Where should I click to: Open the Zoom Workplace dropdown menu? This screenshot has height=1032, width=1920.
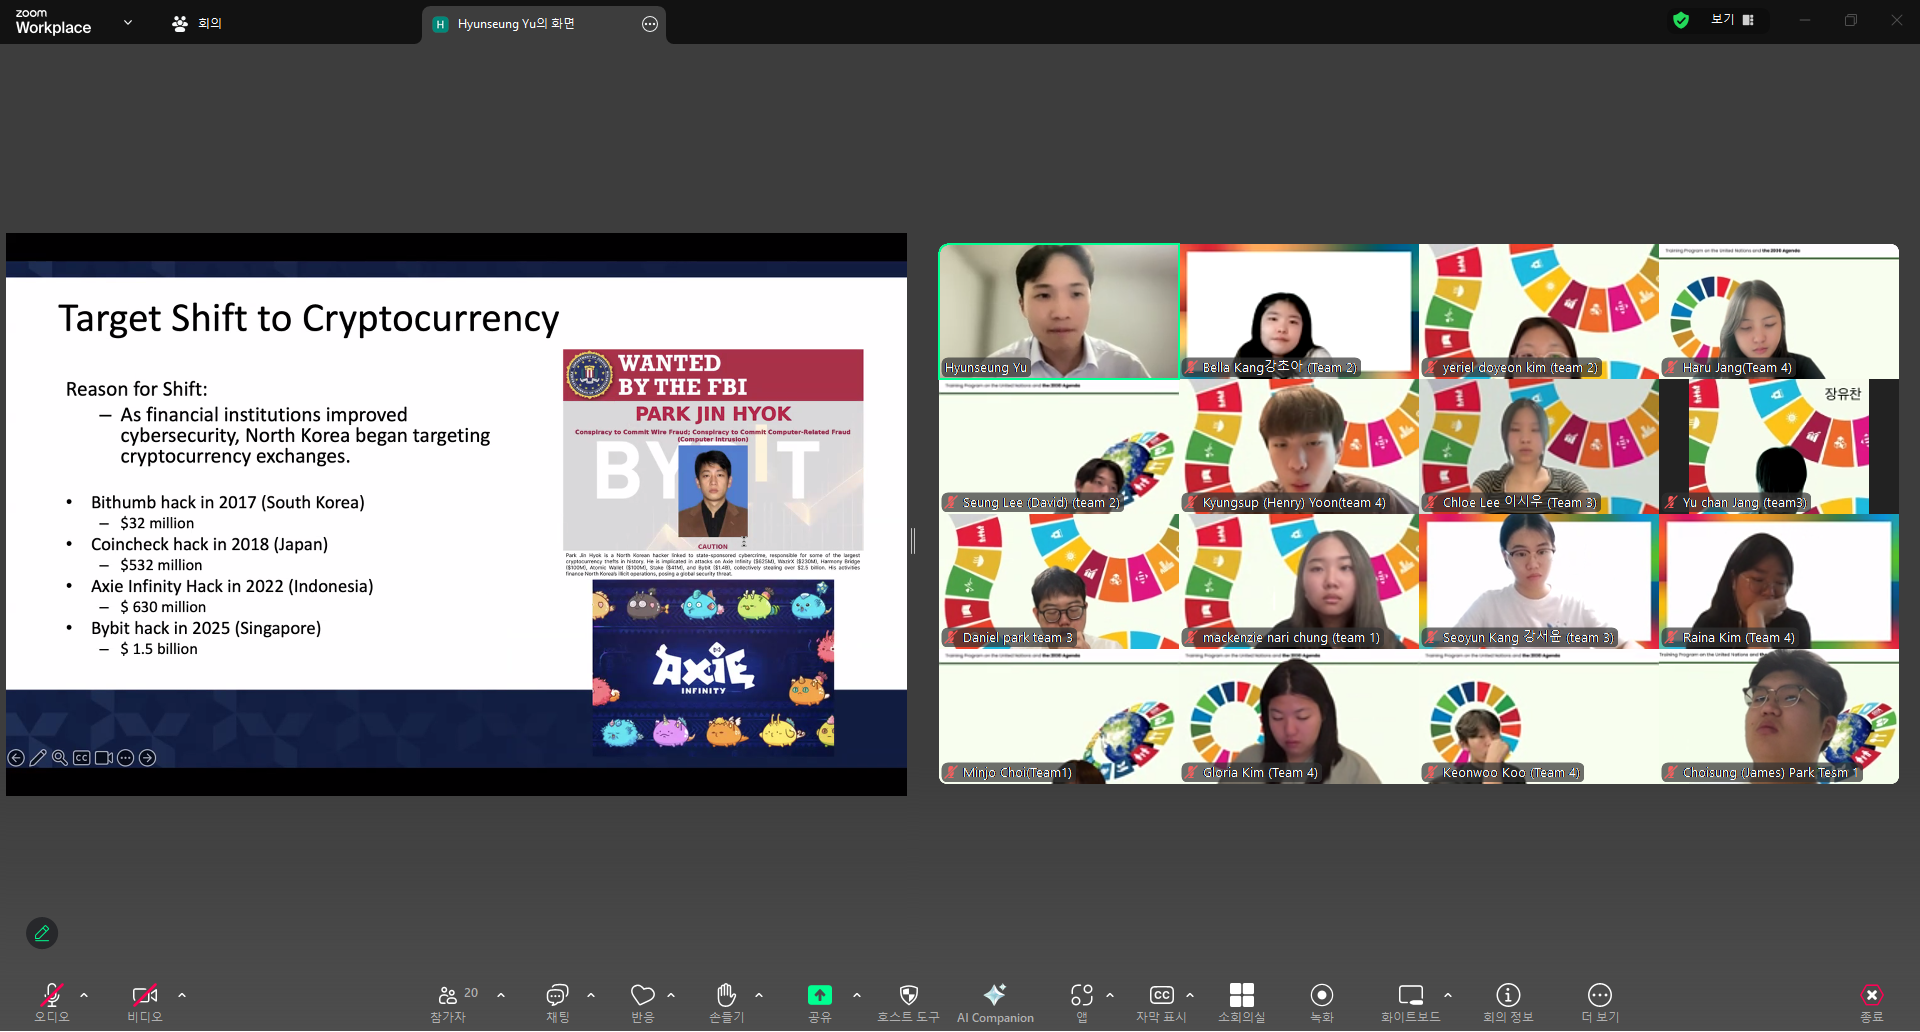point(128,22)
